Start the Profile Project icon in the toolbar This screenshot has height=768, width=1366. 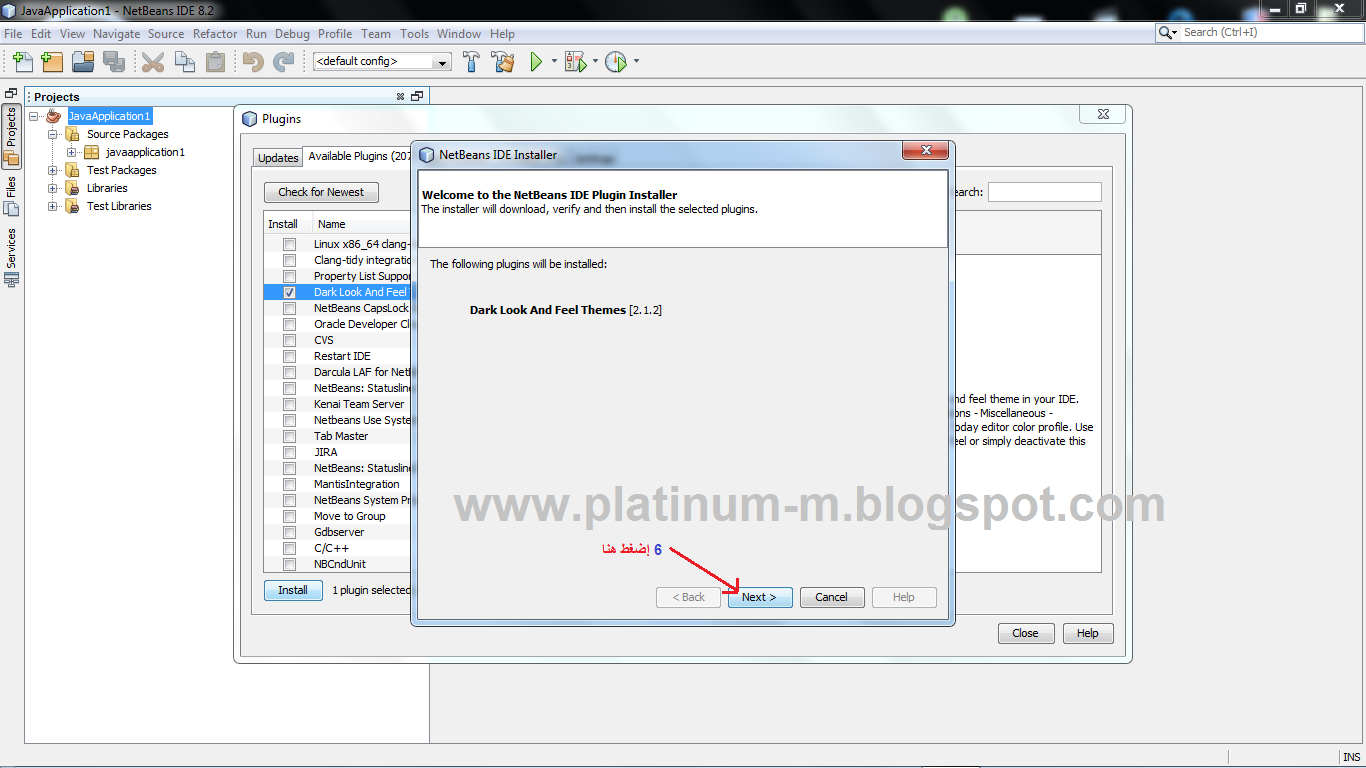(616, 61)
